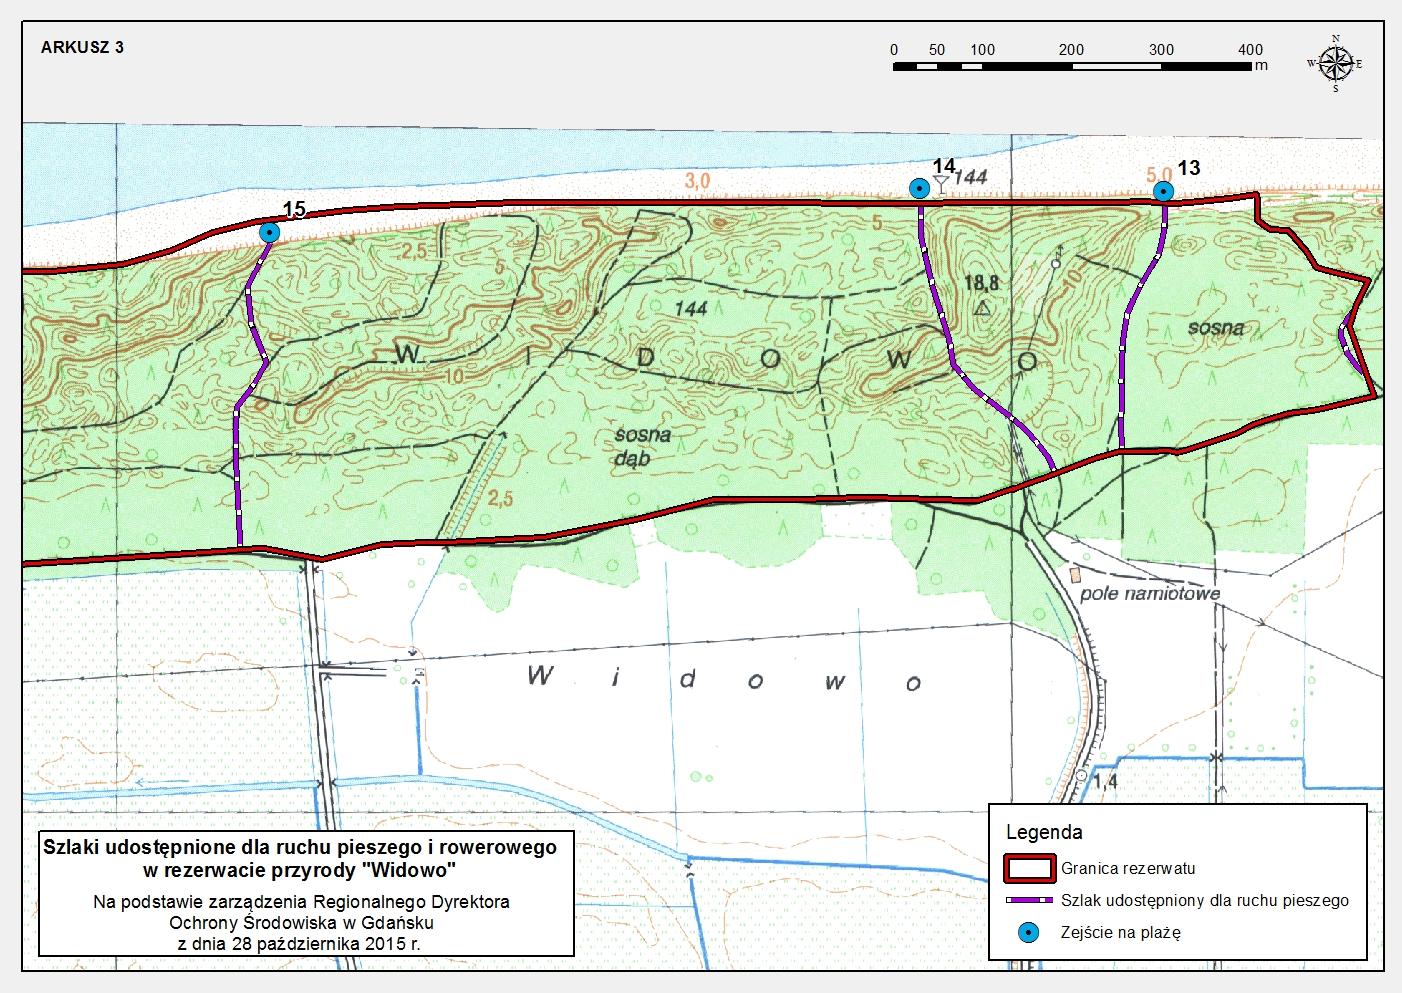The image size is (1402, 993).
Task: Click the antenna symbol next to marker 14
Action: pos(940,184)
